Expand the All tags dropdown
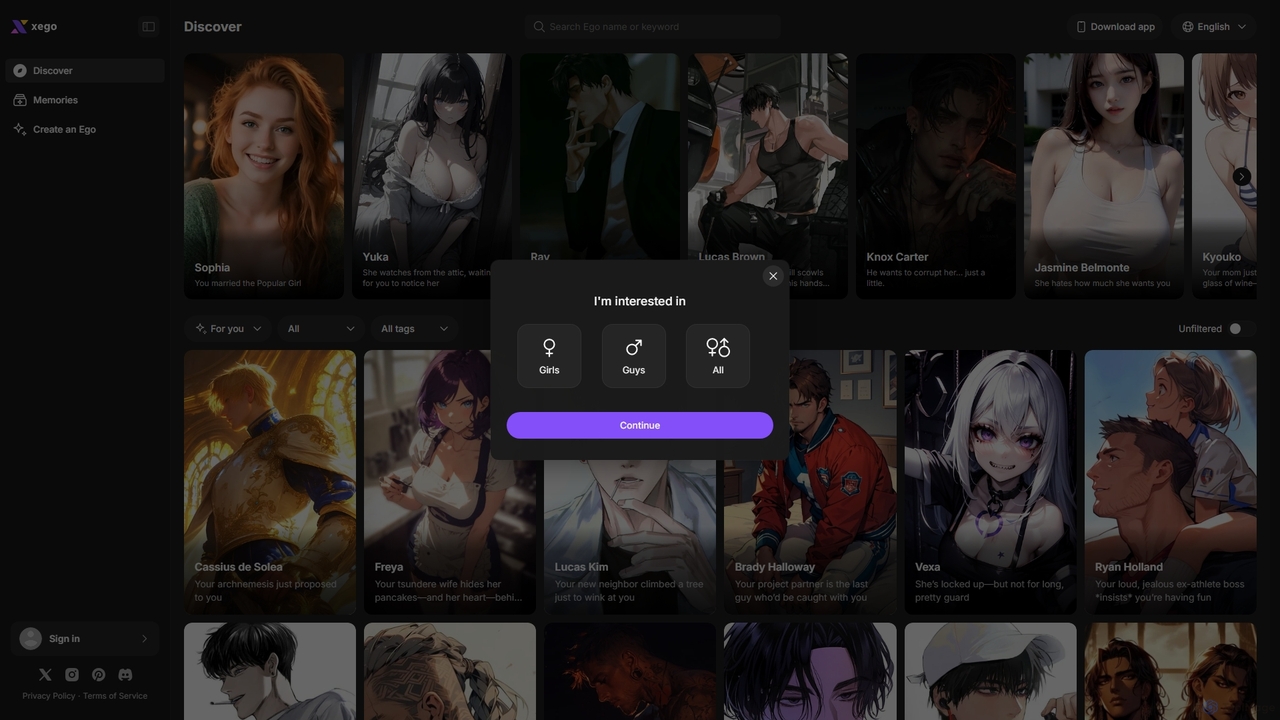Screen dimensions: 1280x720 (x=415, y=329)
